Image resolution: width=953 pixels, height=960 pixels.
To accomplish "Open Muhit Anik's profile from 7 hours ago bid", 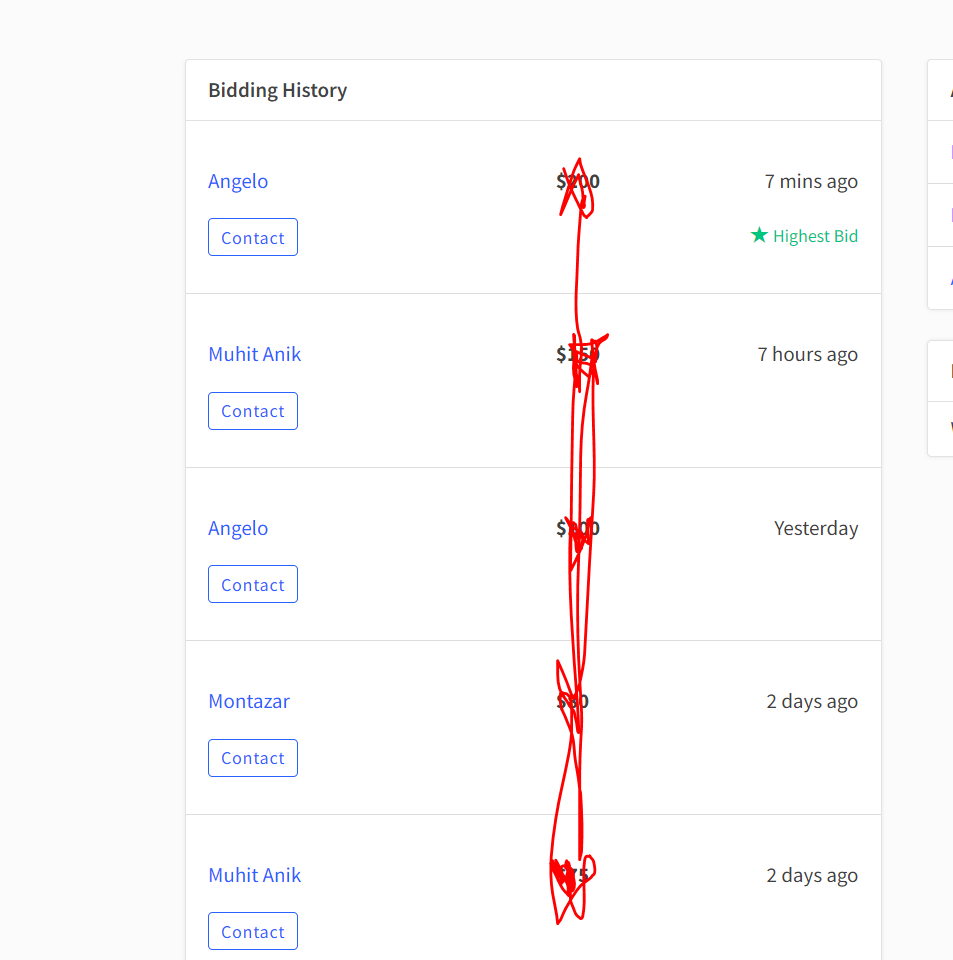I will click(255, 354).
